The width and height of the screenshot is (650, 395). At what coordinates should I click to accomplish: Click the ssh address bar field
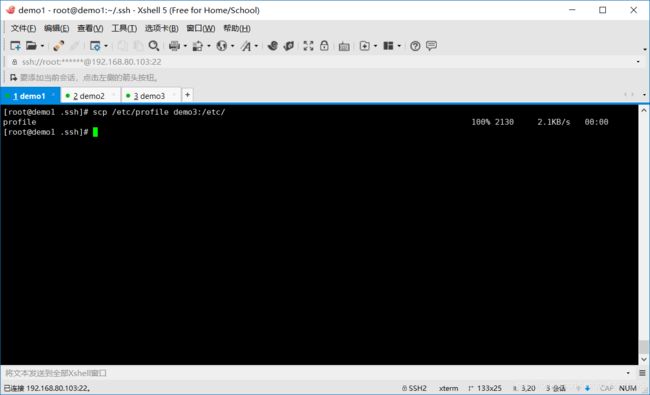(x=323, y=62)
